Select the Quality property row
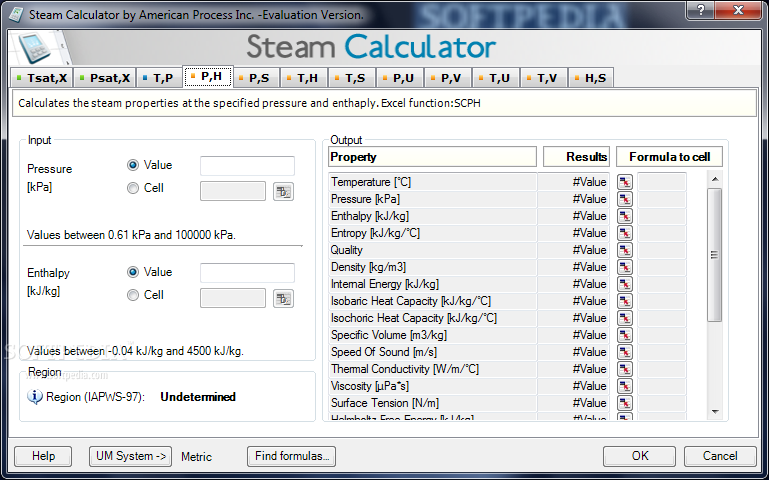This screenshot has width=769, height=480. (433, 250)
